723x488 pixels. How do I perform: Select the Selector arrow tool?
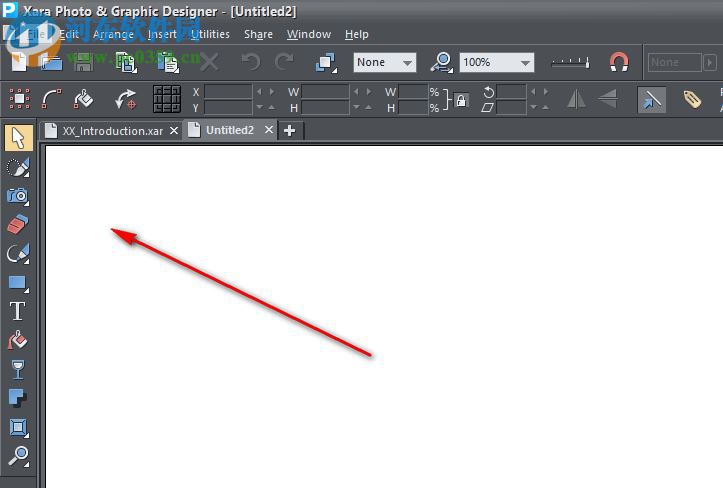pyautogui.click(x=18, y=137)
